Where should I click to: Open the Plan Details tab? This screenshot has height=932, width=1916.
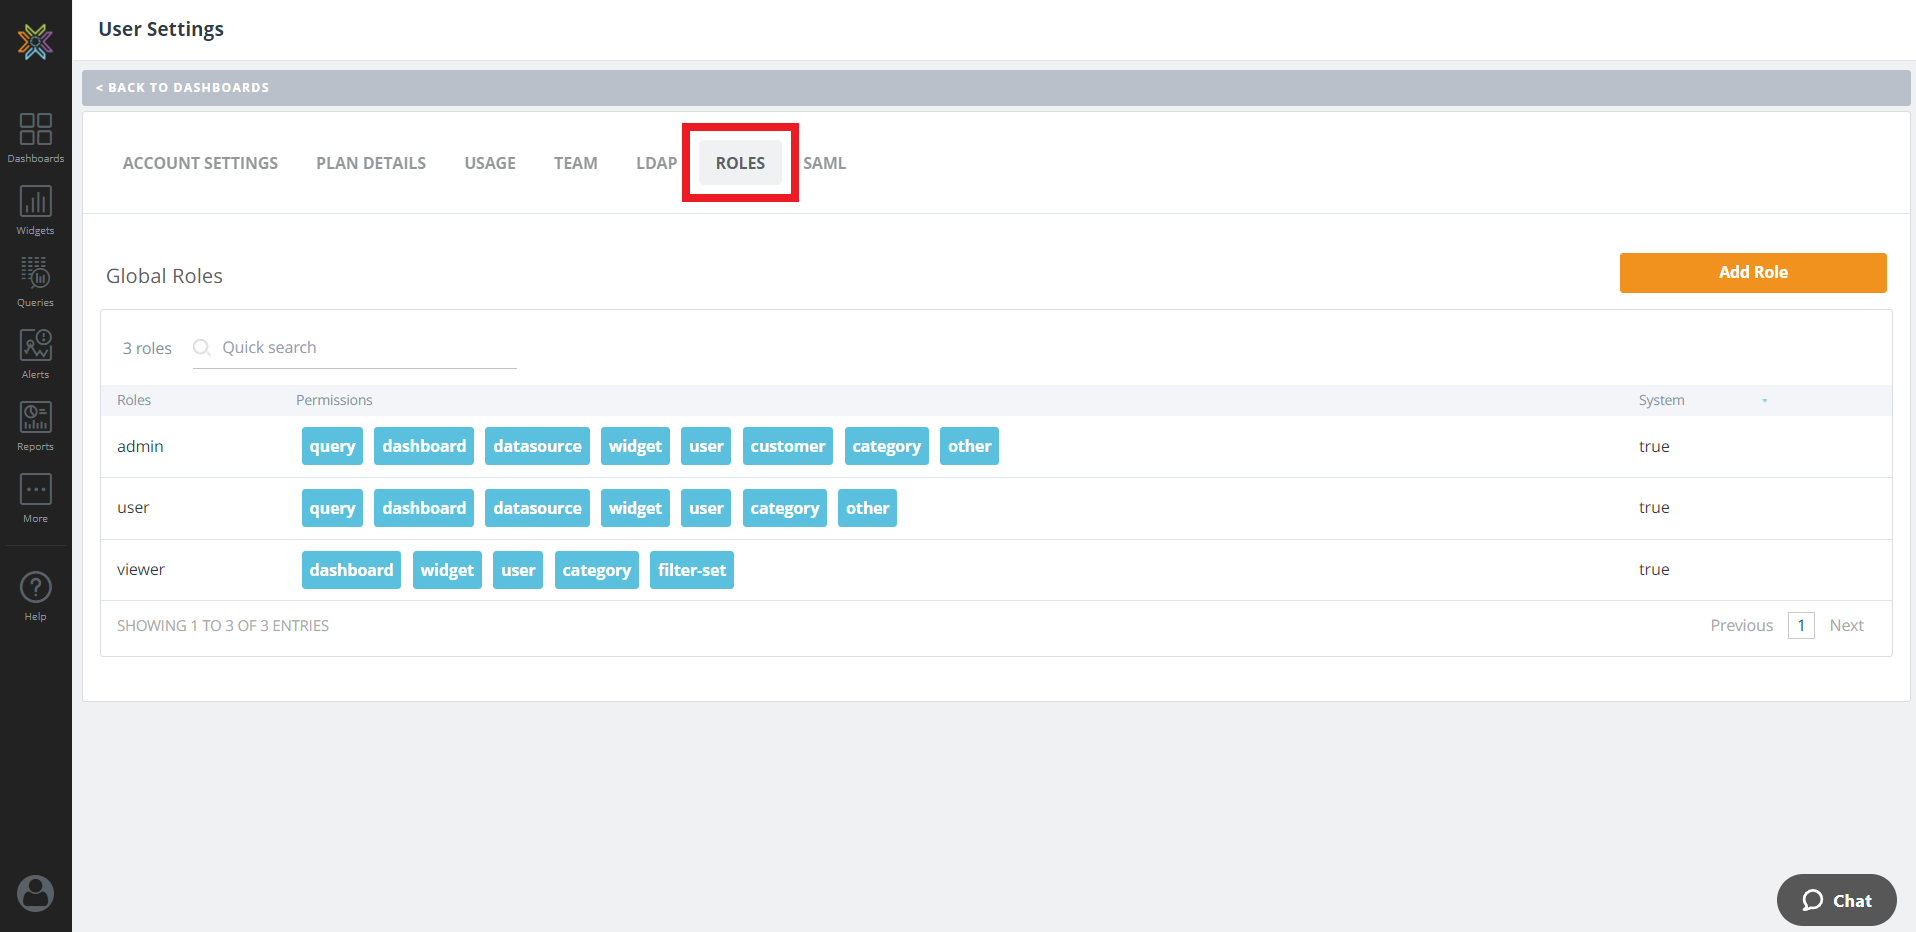pos(371,163)
